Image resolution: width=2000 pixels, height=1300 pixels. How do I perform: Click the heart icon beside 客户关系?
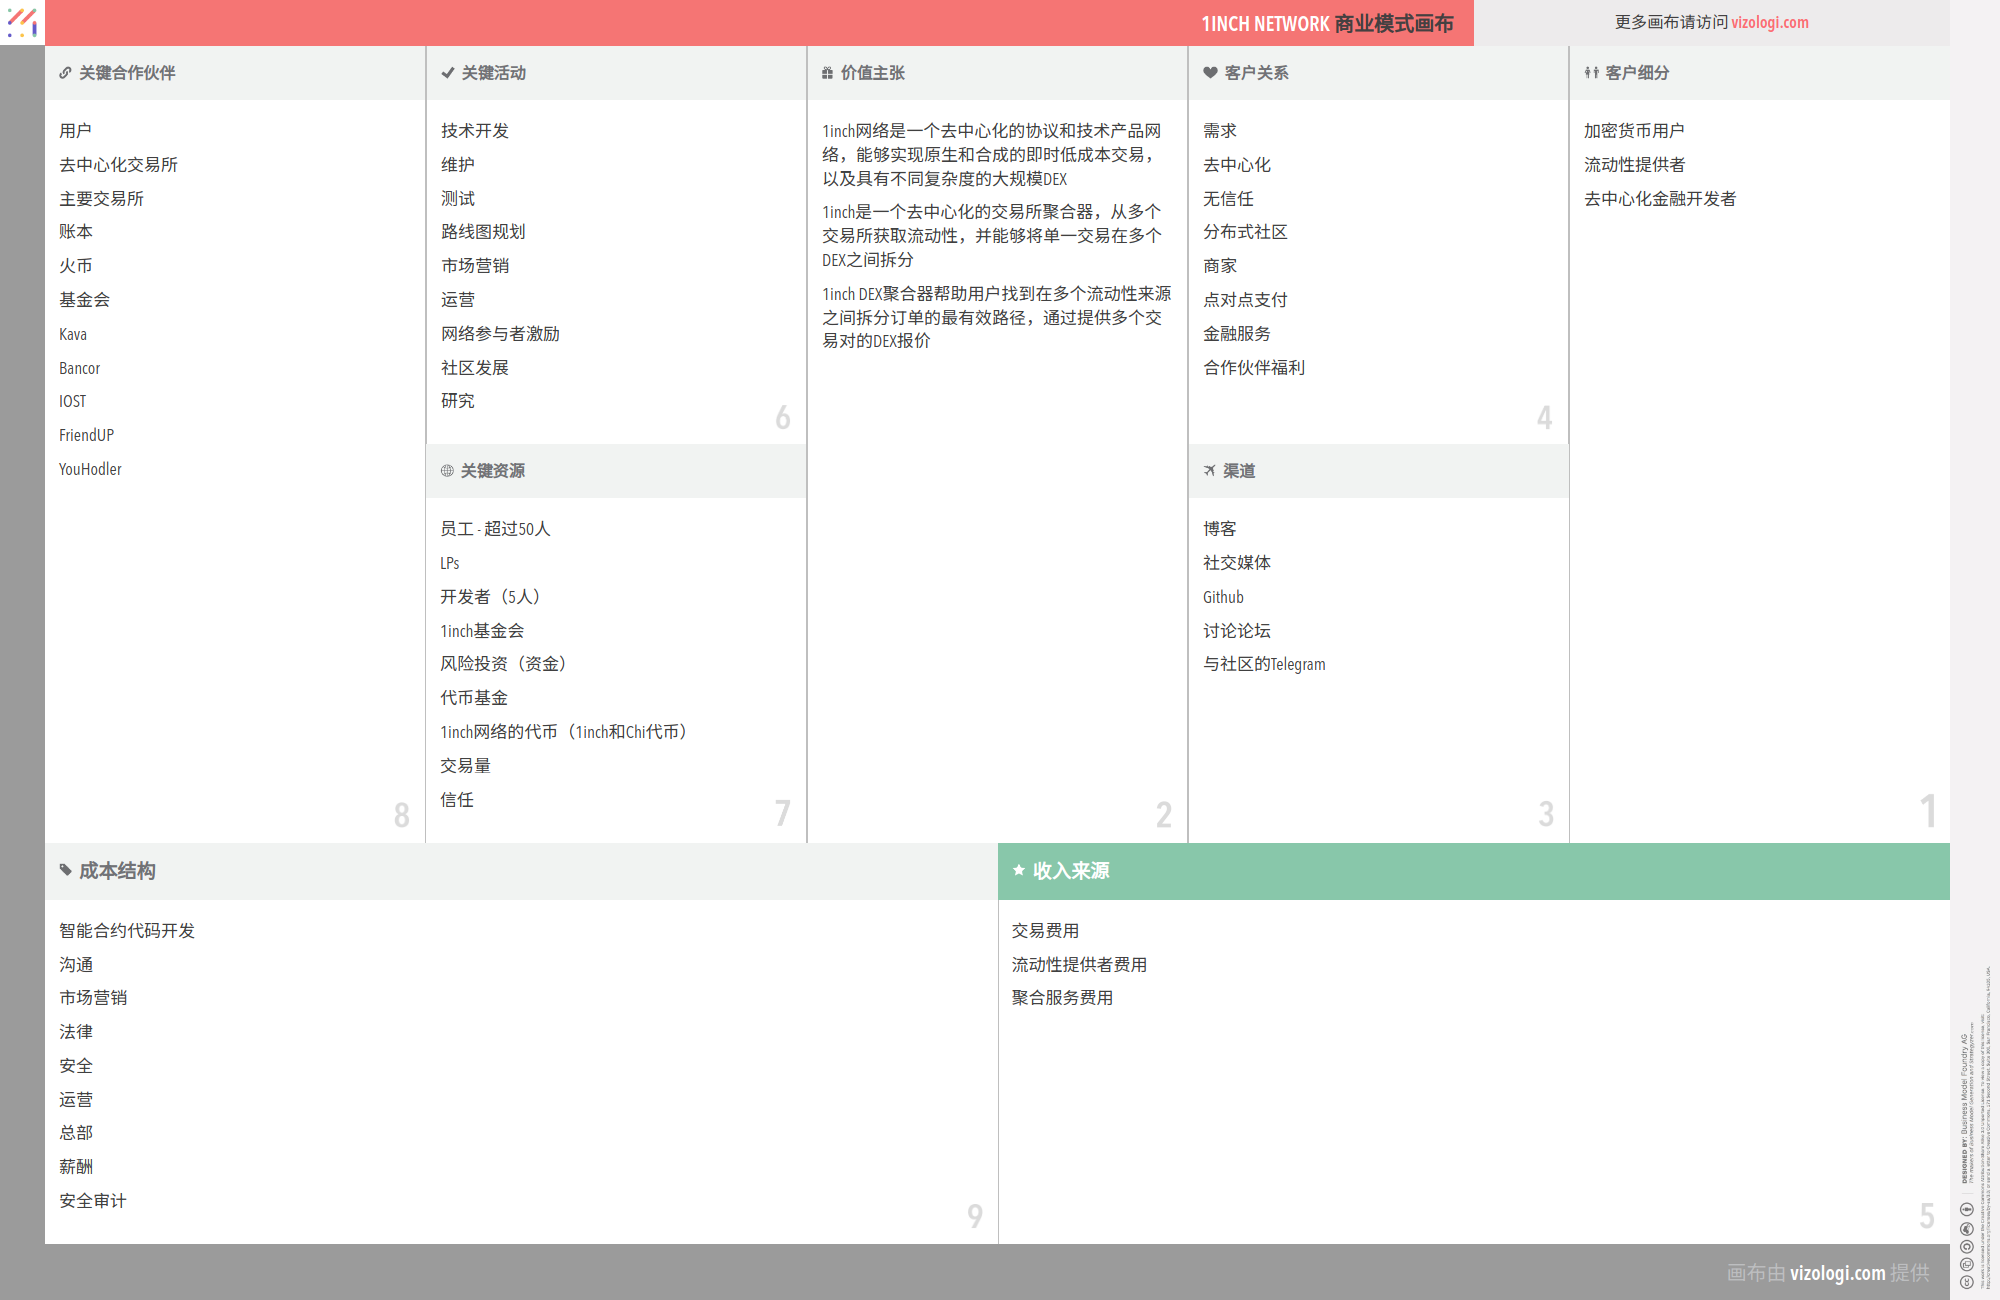(1210, 73)
